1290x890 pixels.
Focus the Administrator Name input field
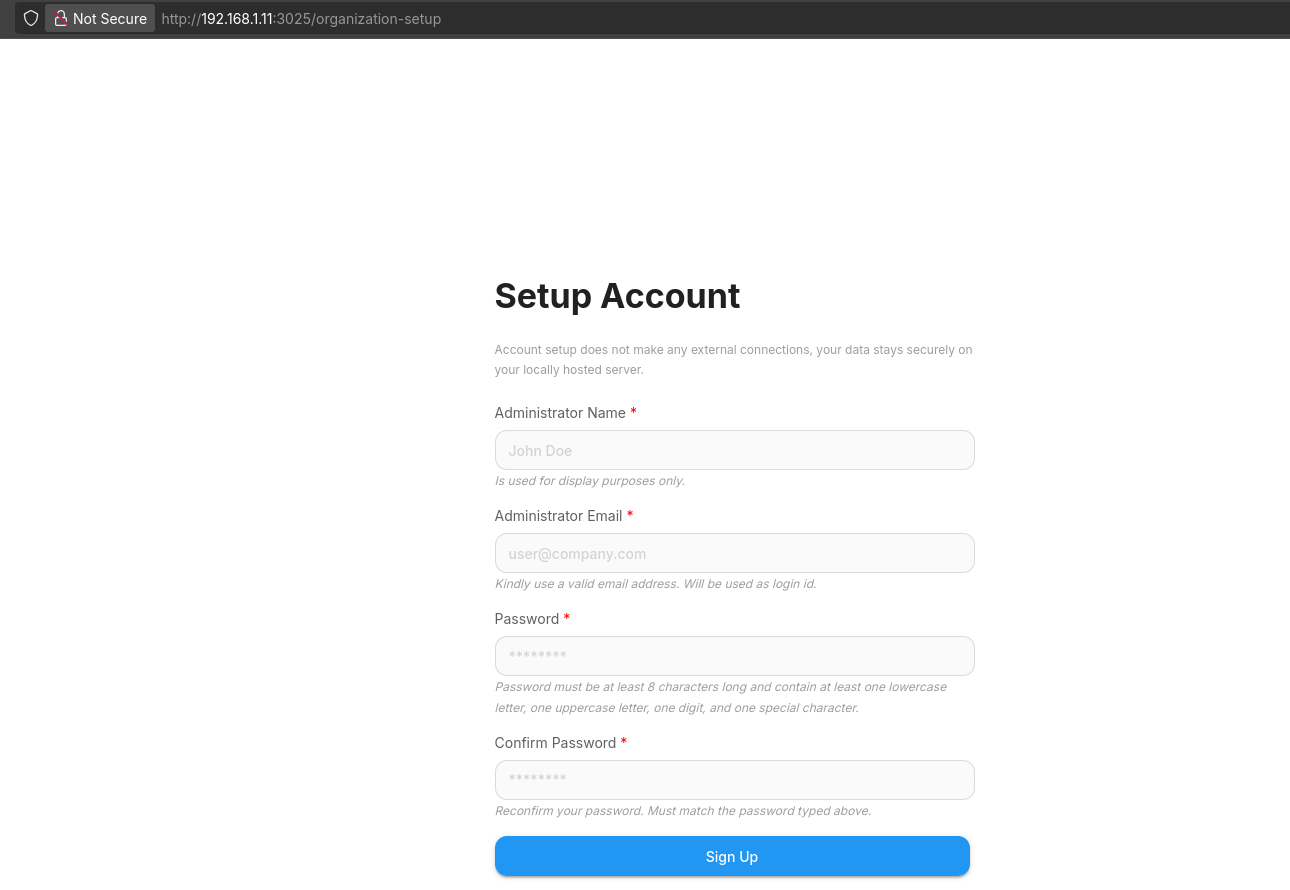734,450
